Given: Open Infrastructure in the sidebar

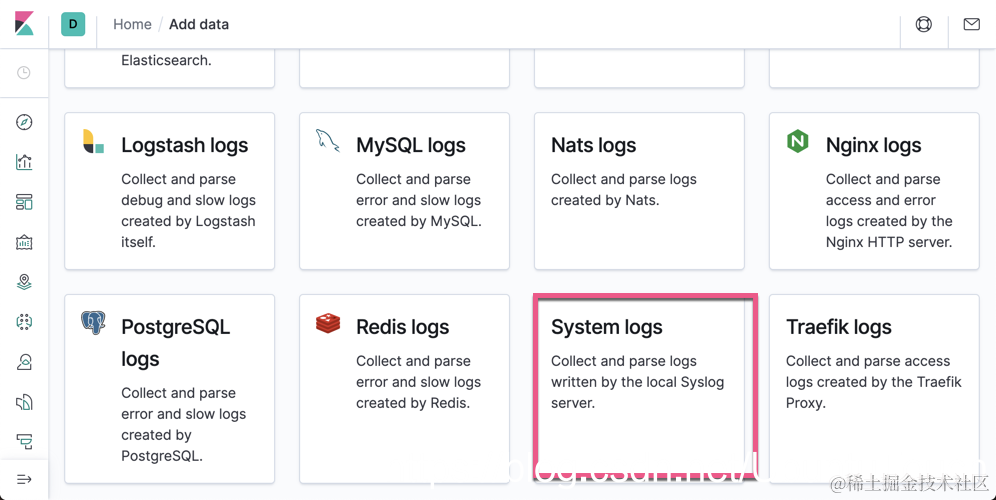Looking at the screenshot, I should (24, 362).
